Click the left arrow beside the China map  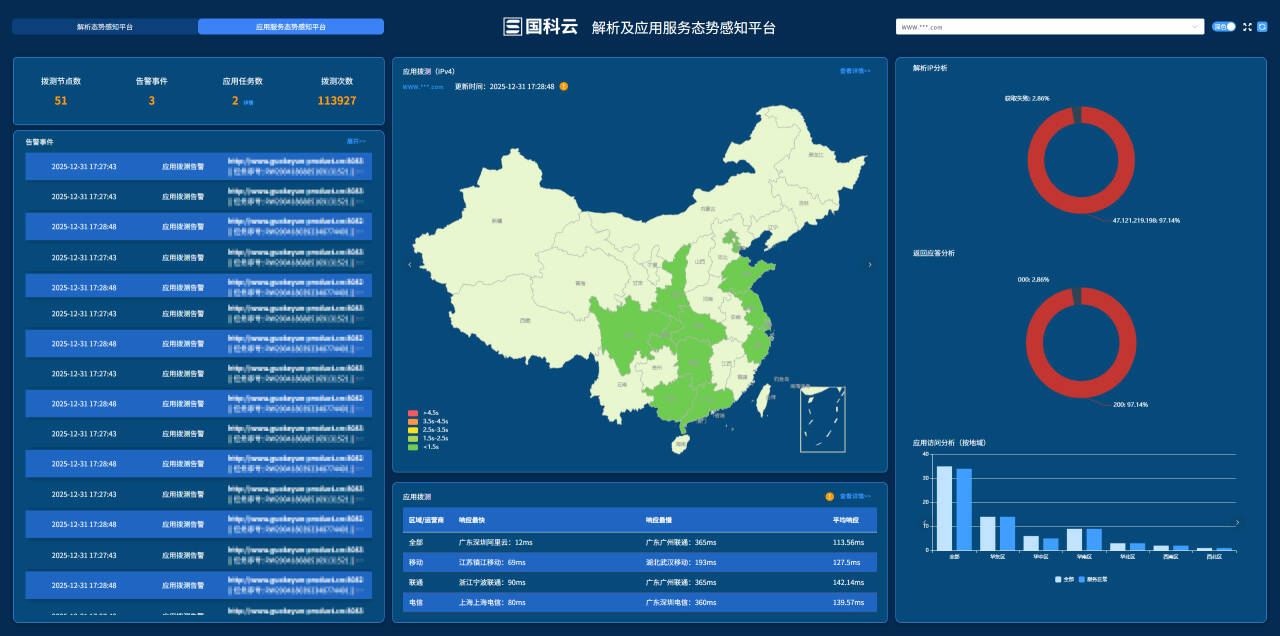click(409, 265)
